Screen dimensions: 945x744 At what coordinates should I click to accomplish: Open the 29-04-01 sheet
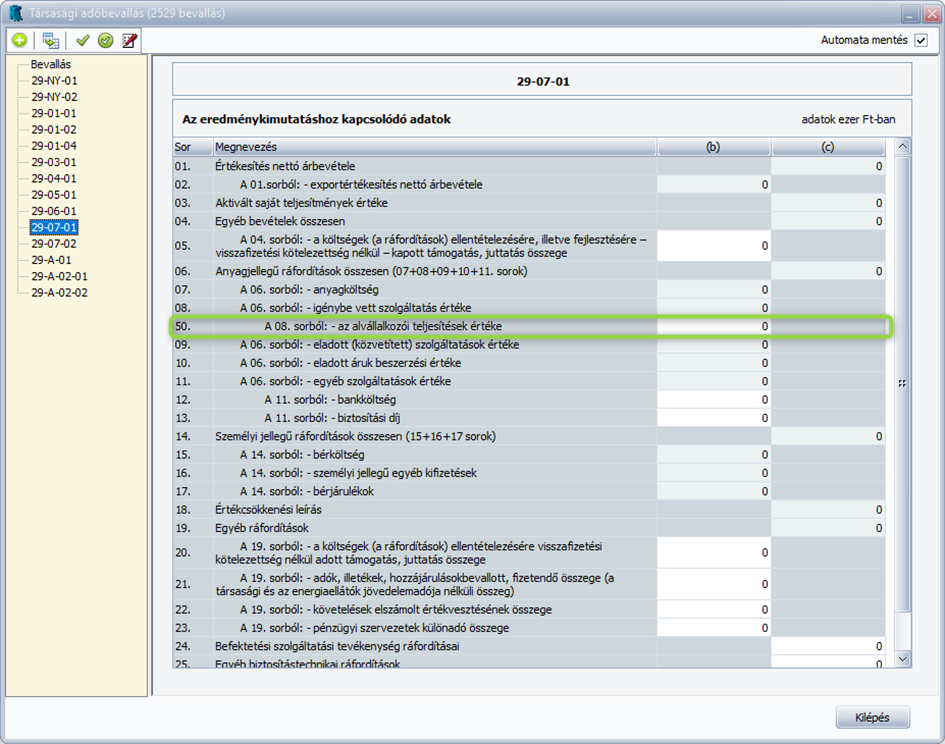click(54, 178)
